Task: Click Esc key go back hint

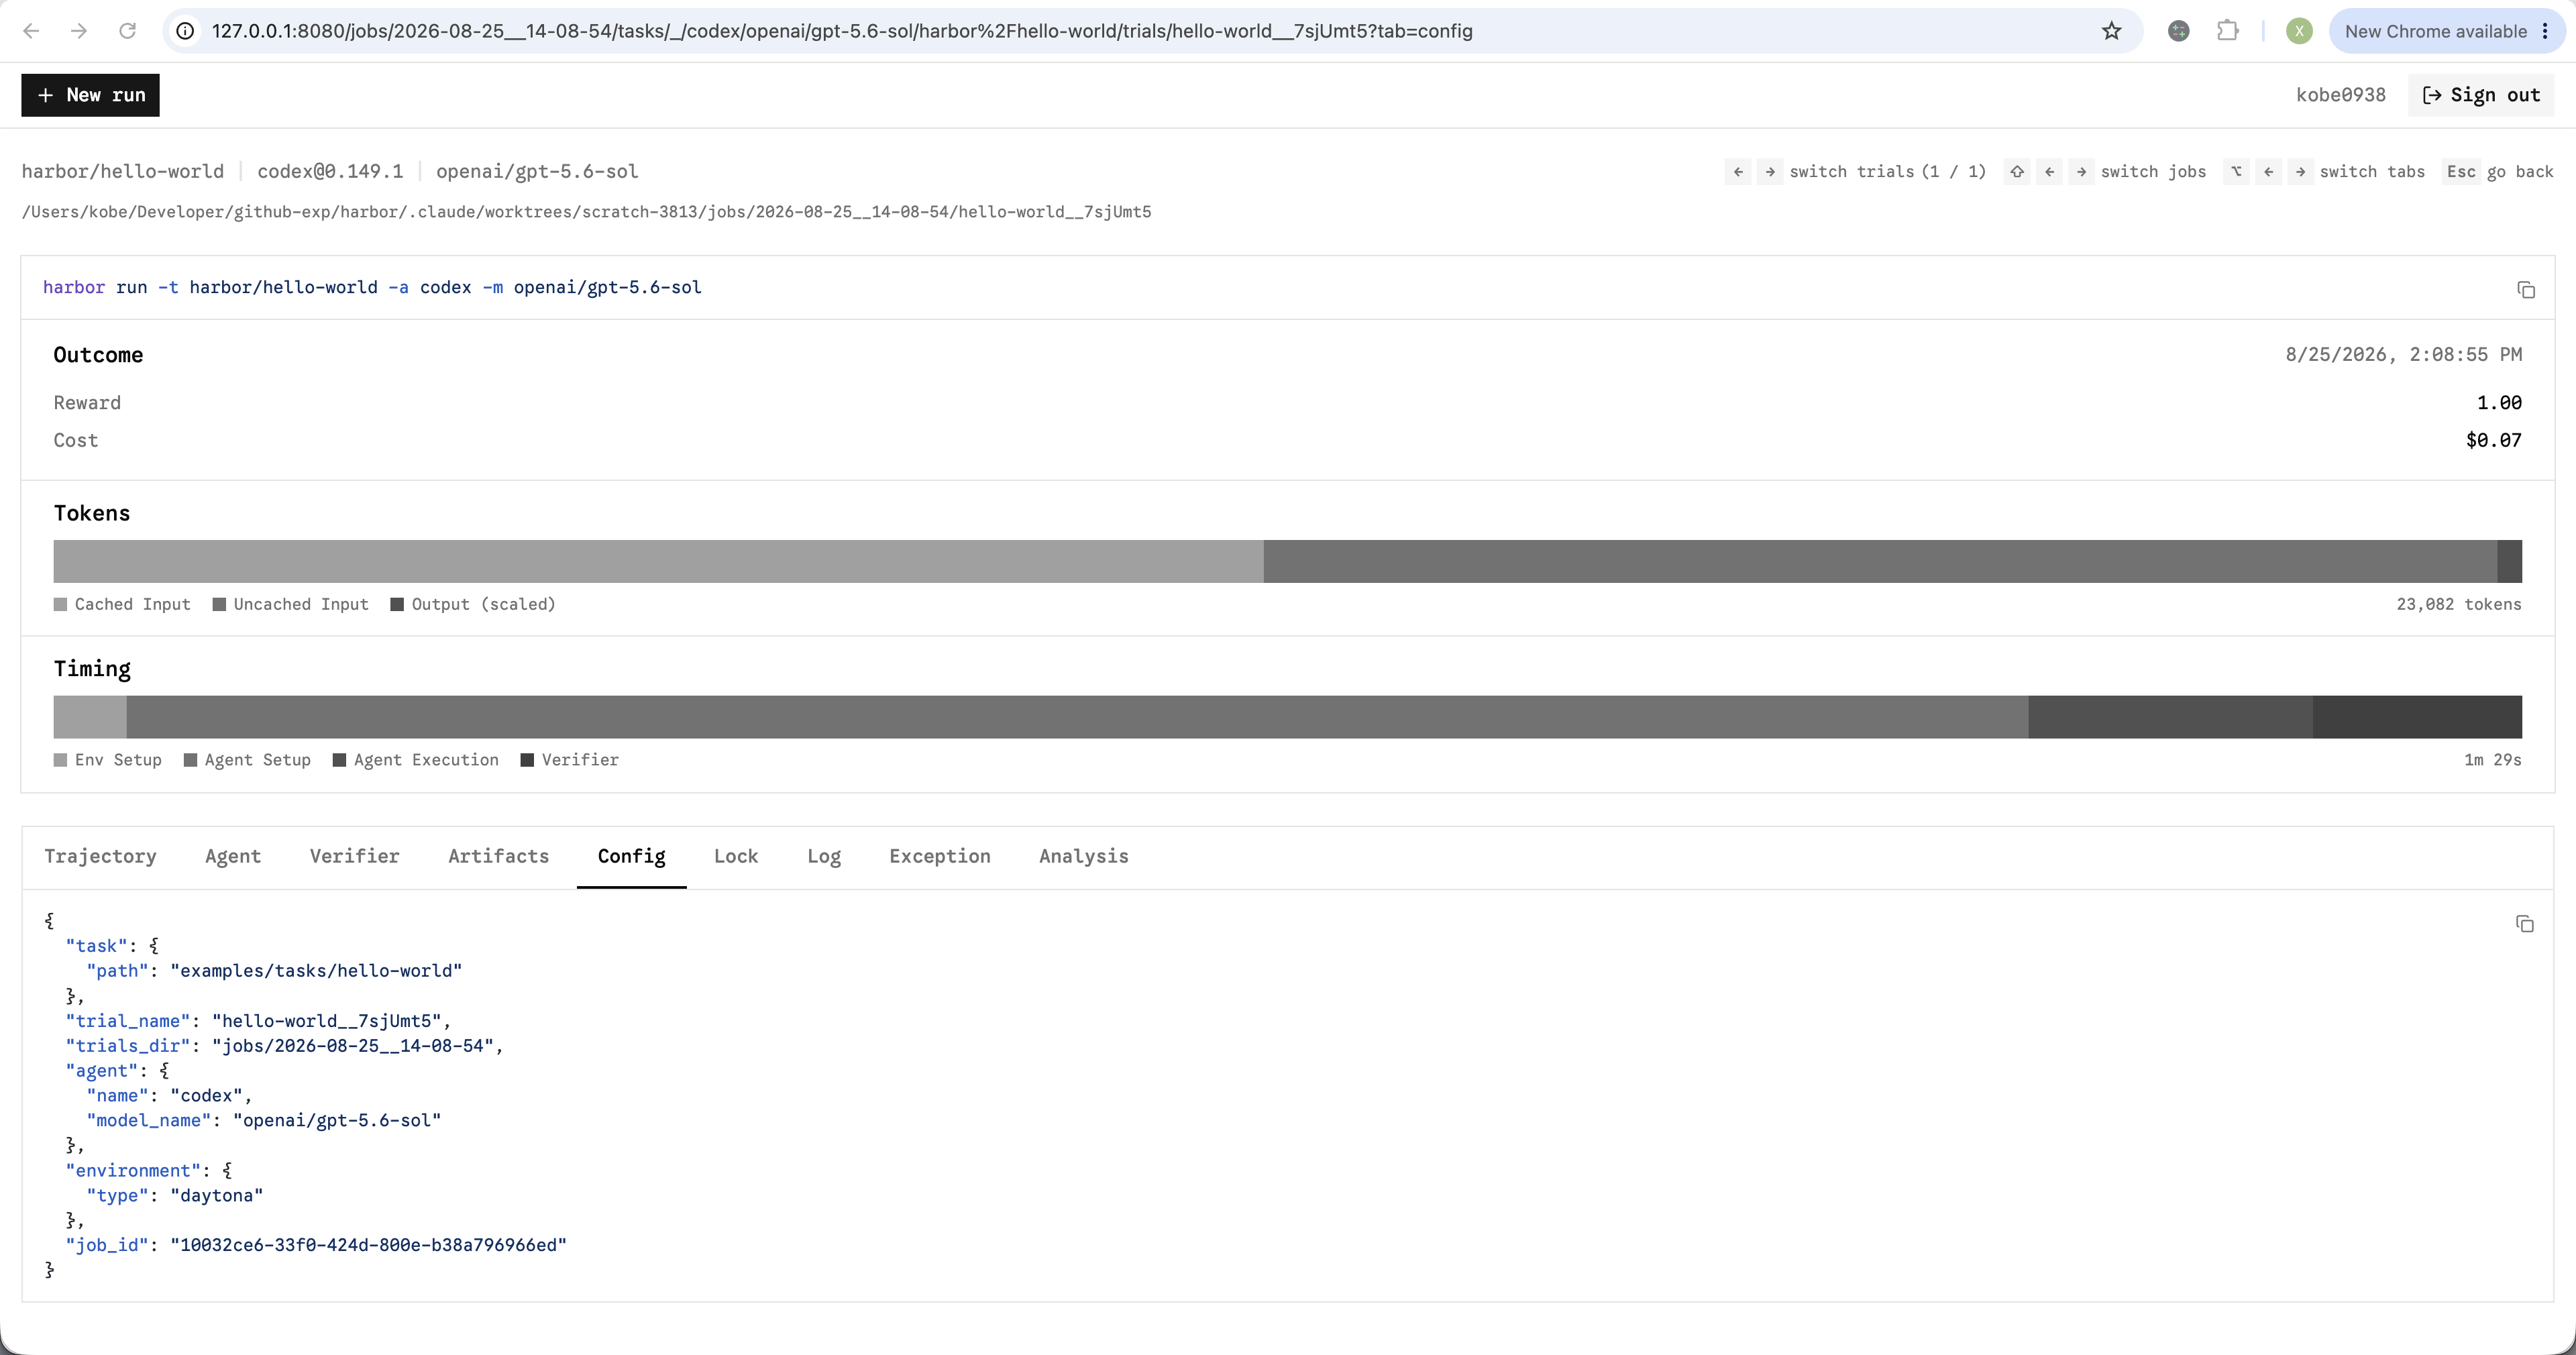Action: pyautogui.click(x=2461, y=172)
